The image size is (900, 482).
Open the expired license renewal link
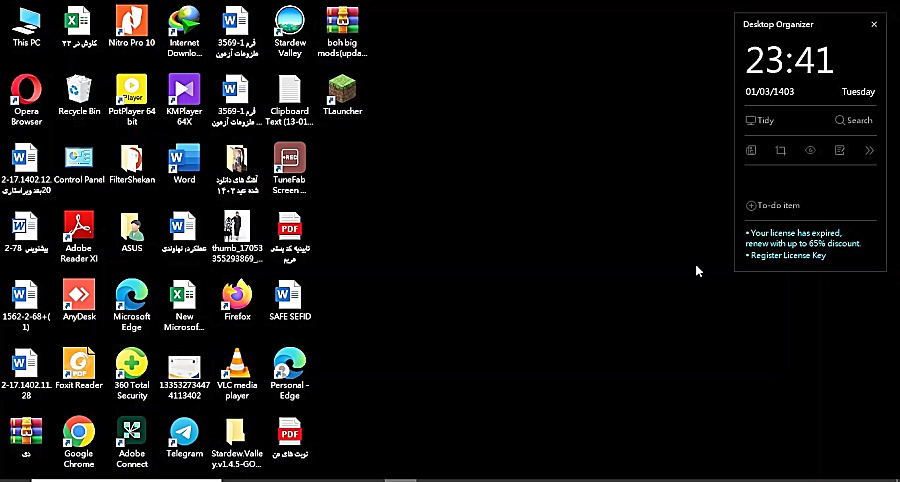pyautogui.click(x=803, y=238)
